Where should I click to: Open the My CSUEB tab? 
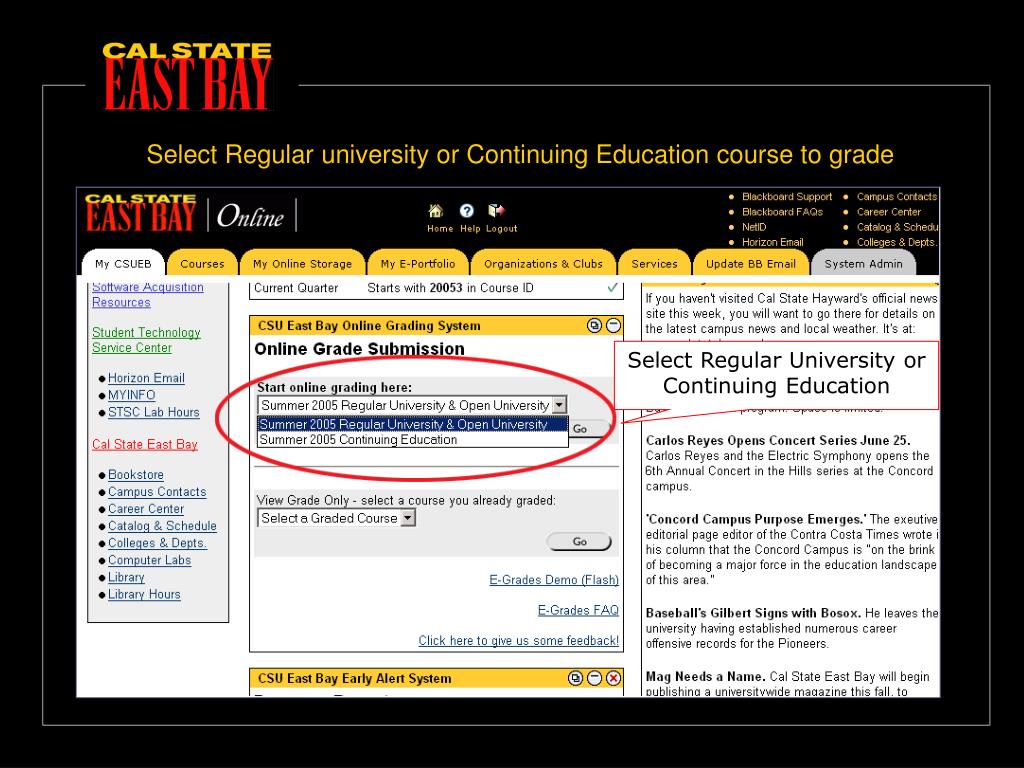123,264
